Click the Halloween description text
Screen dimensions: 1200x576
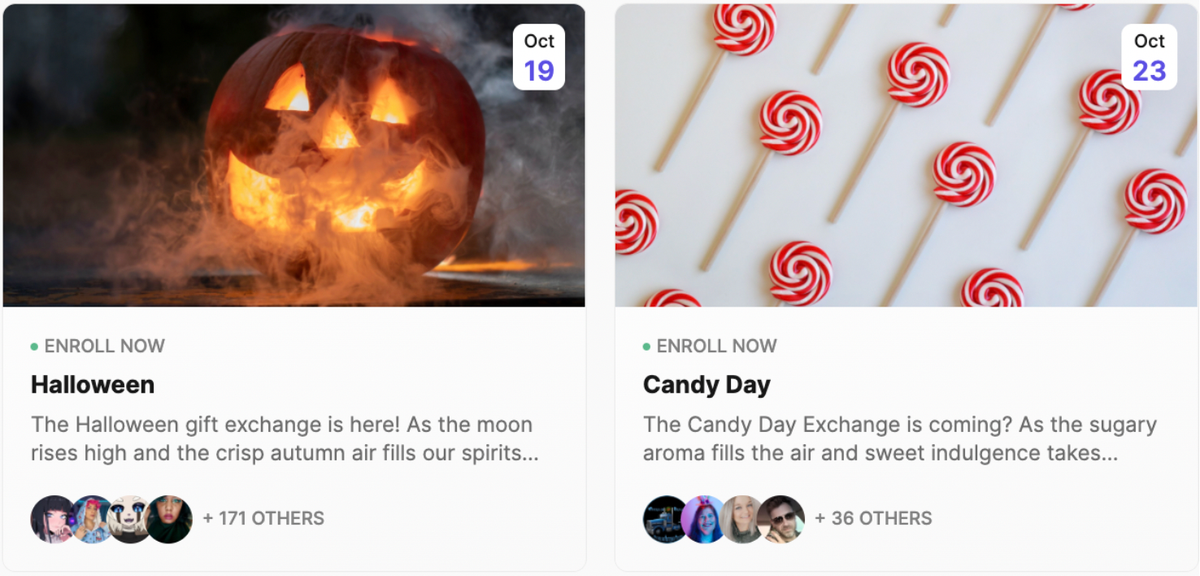283,438
